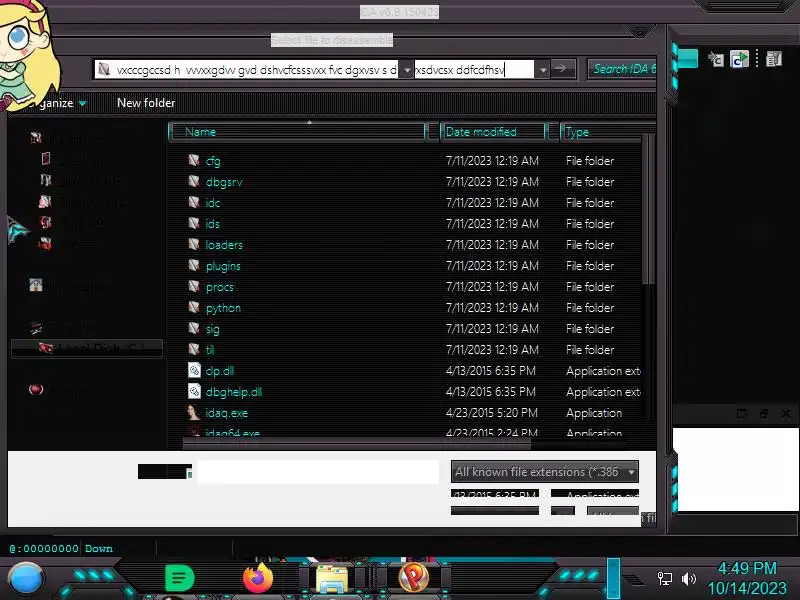Image resolution: width=800 pixels, height=600 pixels.
Task: Click the Start orb button
Action: click(x=25, y=579)
